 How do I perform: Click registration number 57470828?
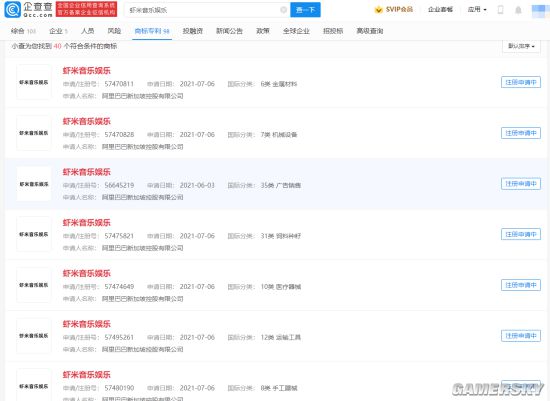click(119, 135)
